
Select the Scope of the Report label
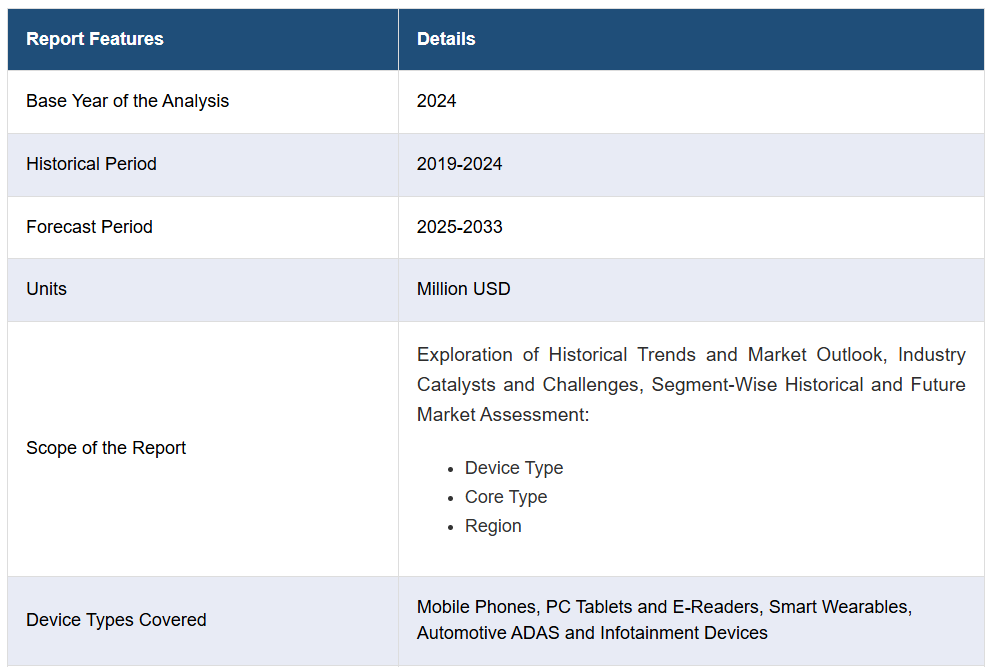point(106,448)
